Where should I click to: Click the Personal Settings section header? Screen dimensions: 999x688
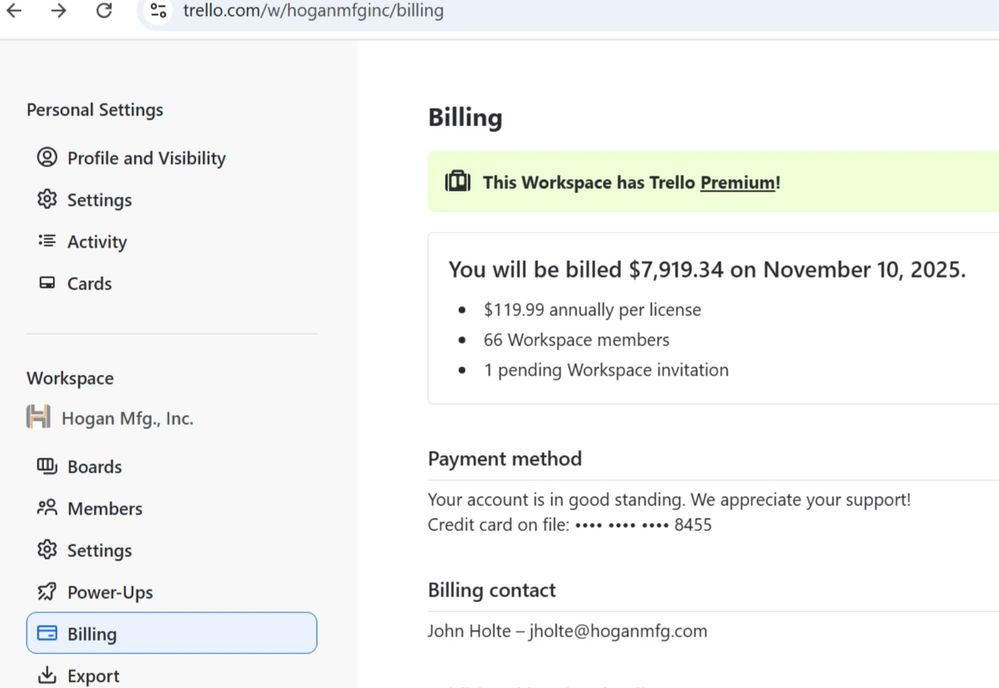[95, 110]
